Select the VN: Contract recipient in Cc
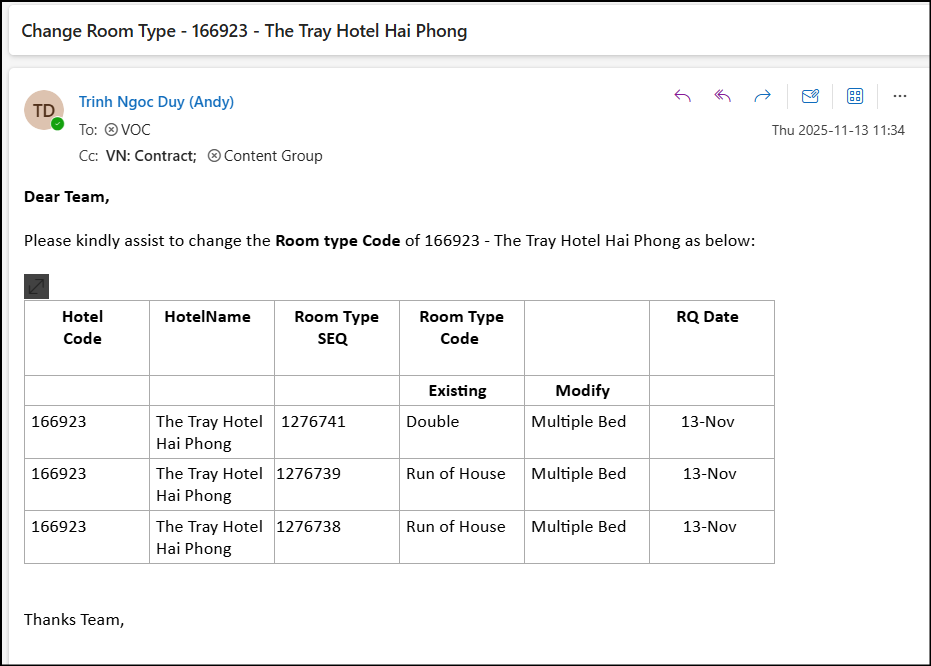The width and height of the screenshot is (931, 666). [x=151, y=156]
